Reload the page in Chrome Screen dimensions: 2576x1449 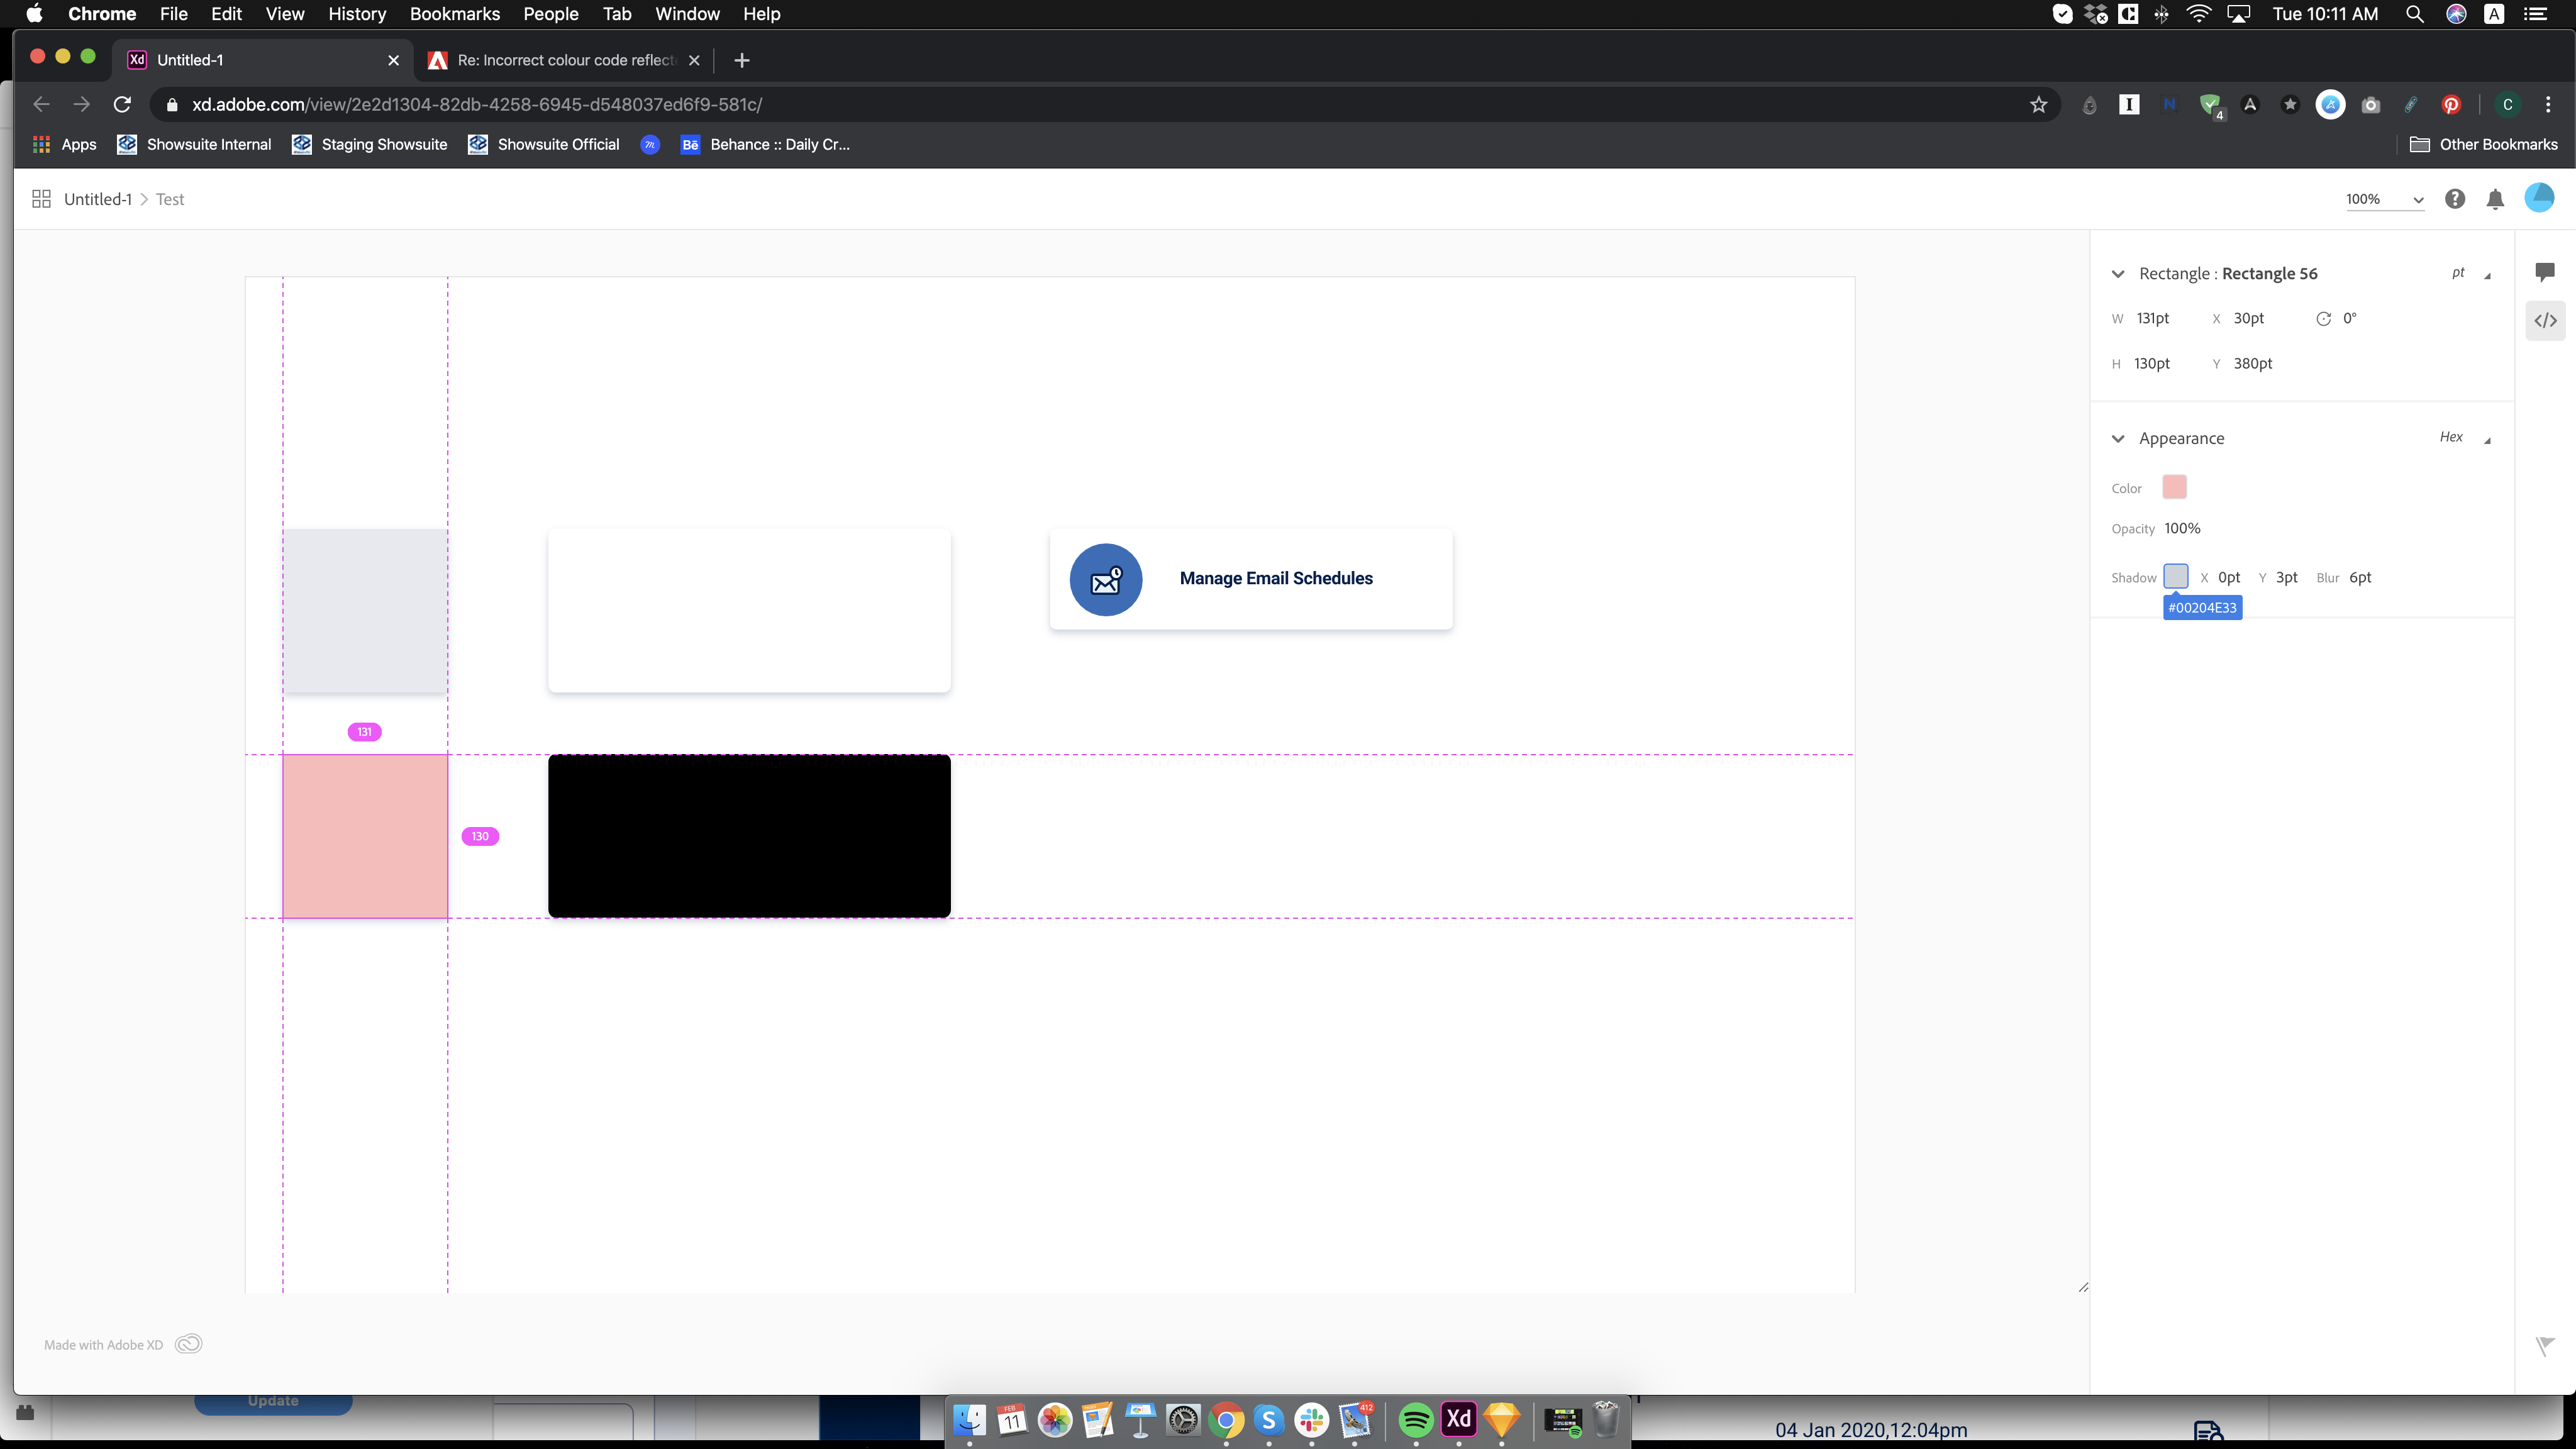(x=122, y=105)
